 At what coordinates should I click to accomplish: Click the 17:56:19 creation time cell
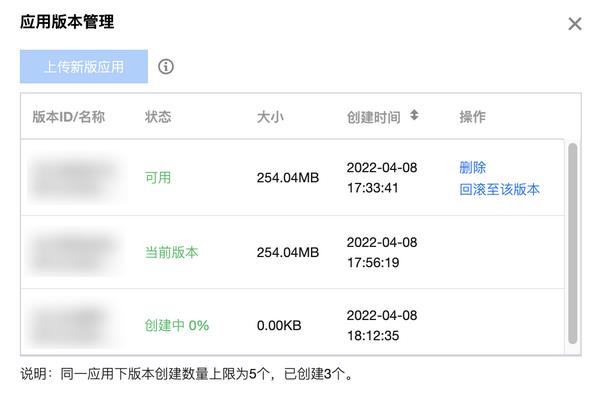(x=373, y=263)
